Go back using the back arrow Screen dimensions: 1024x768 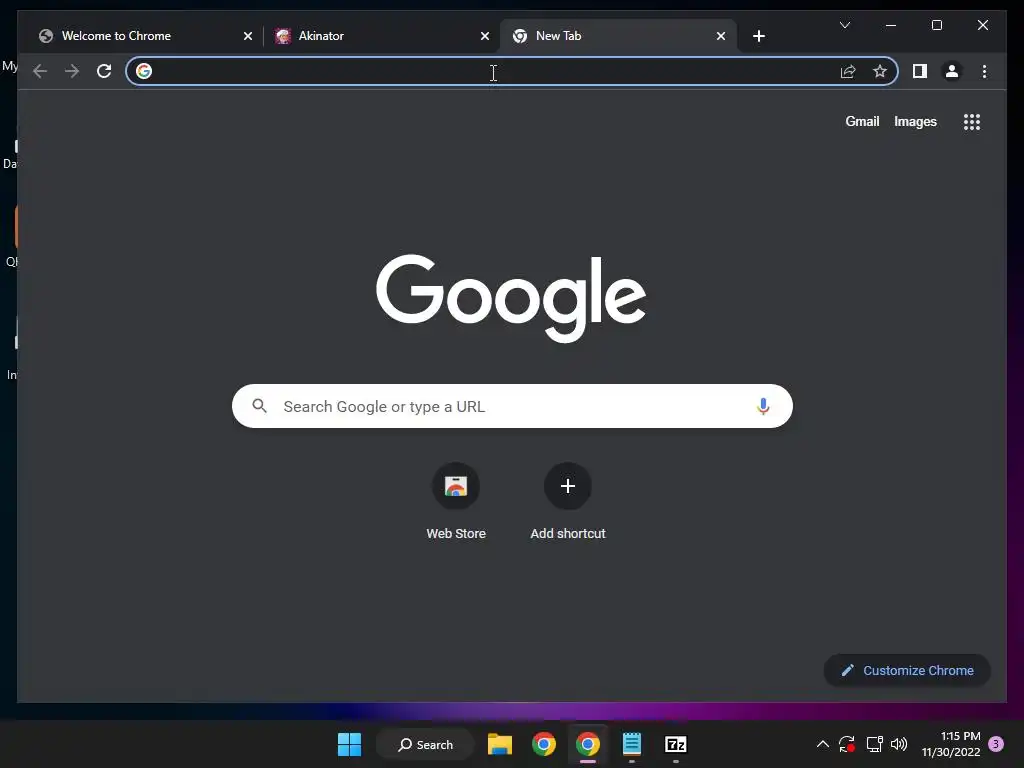tap(40, 71)
